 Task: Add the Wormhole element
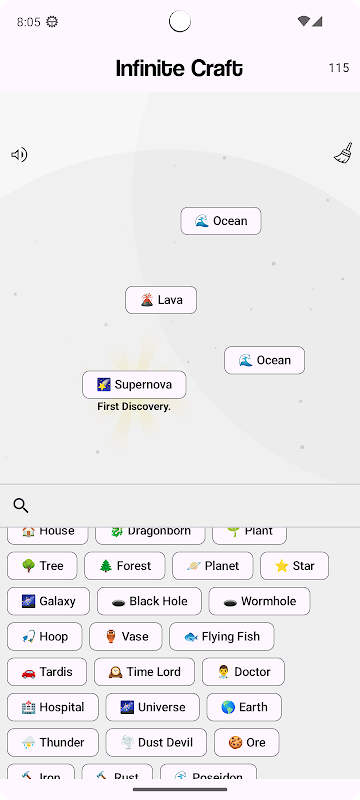pyautogui.click(x=260, y=601)
